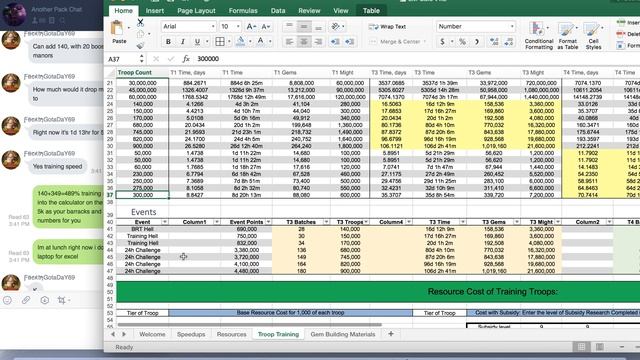The image size is (640, 360).
Task: Toggle Wrap Text
Action: [387, 27]
